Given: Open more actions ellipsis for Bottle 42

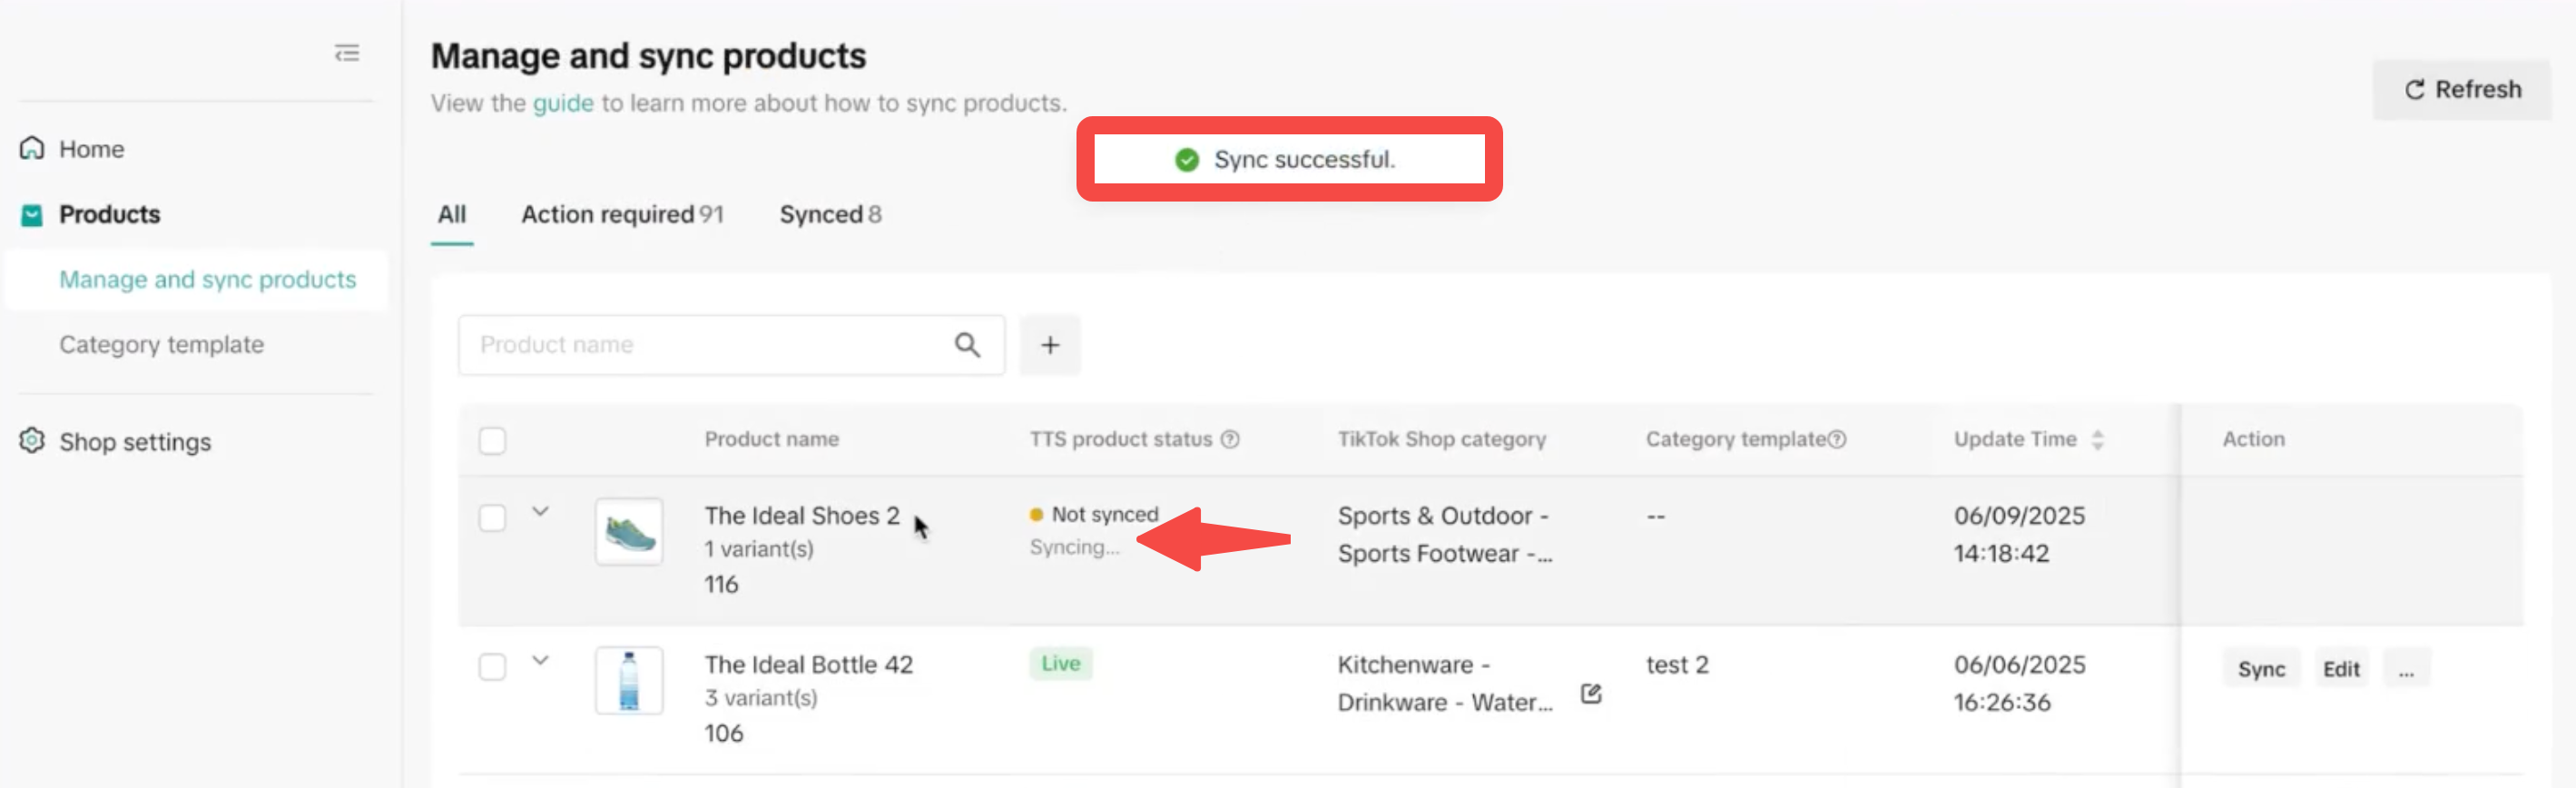Looking at the screenshot, I should 2405,669.
